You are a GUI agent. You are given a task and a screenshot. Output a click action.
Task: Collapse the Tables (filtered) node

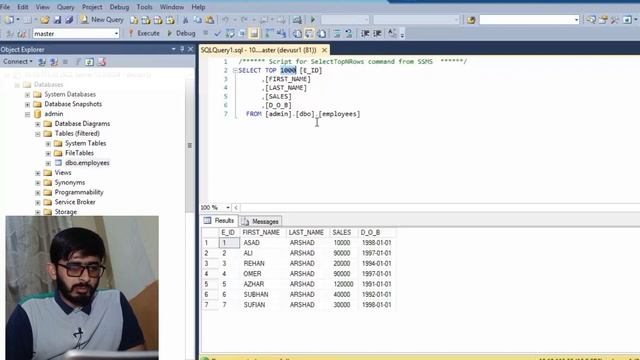point(38,134)
